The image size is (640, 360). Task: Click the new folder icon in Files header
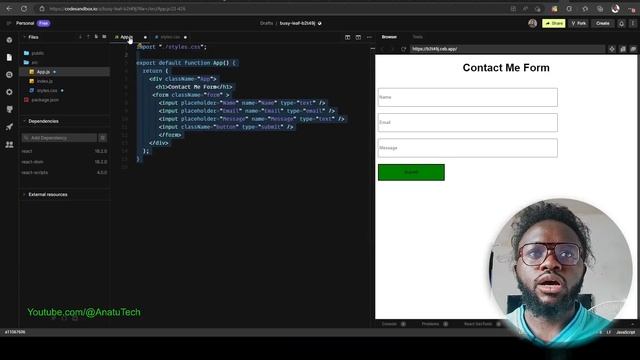[x=104, y=37]
